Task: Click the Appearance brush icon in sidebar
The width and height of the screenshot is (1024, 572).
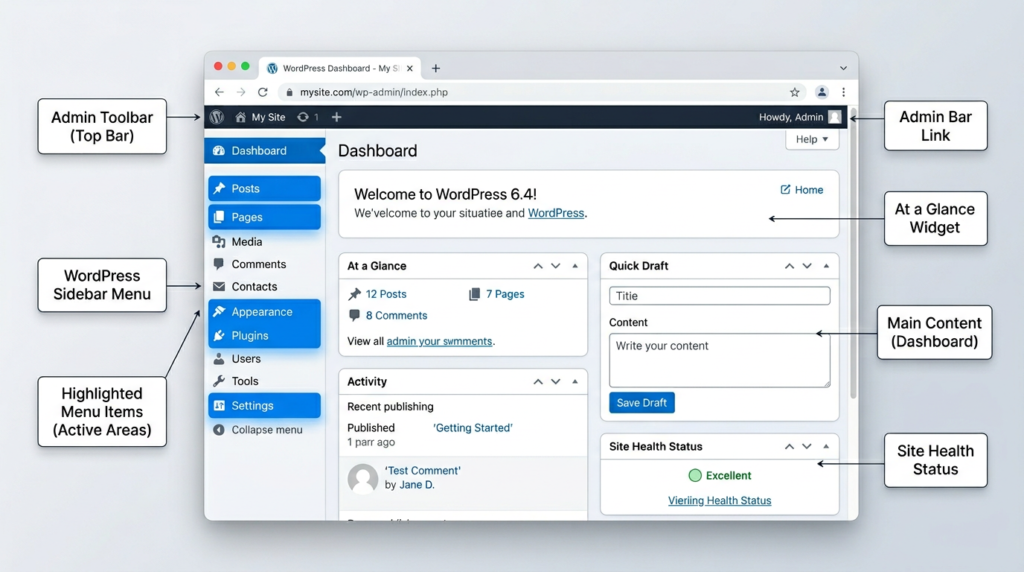Action: pos(219,311)
